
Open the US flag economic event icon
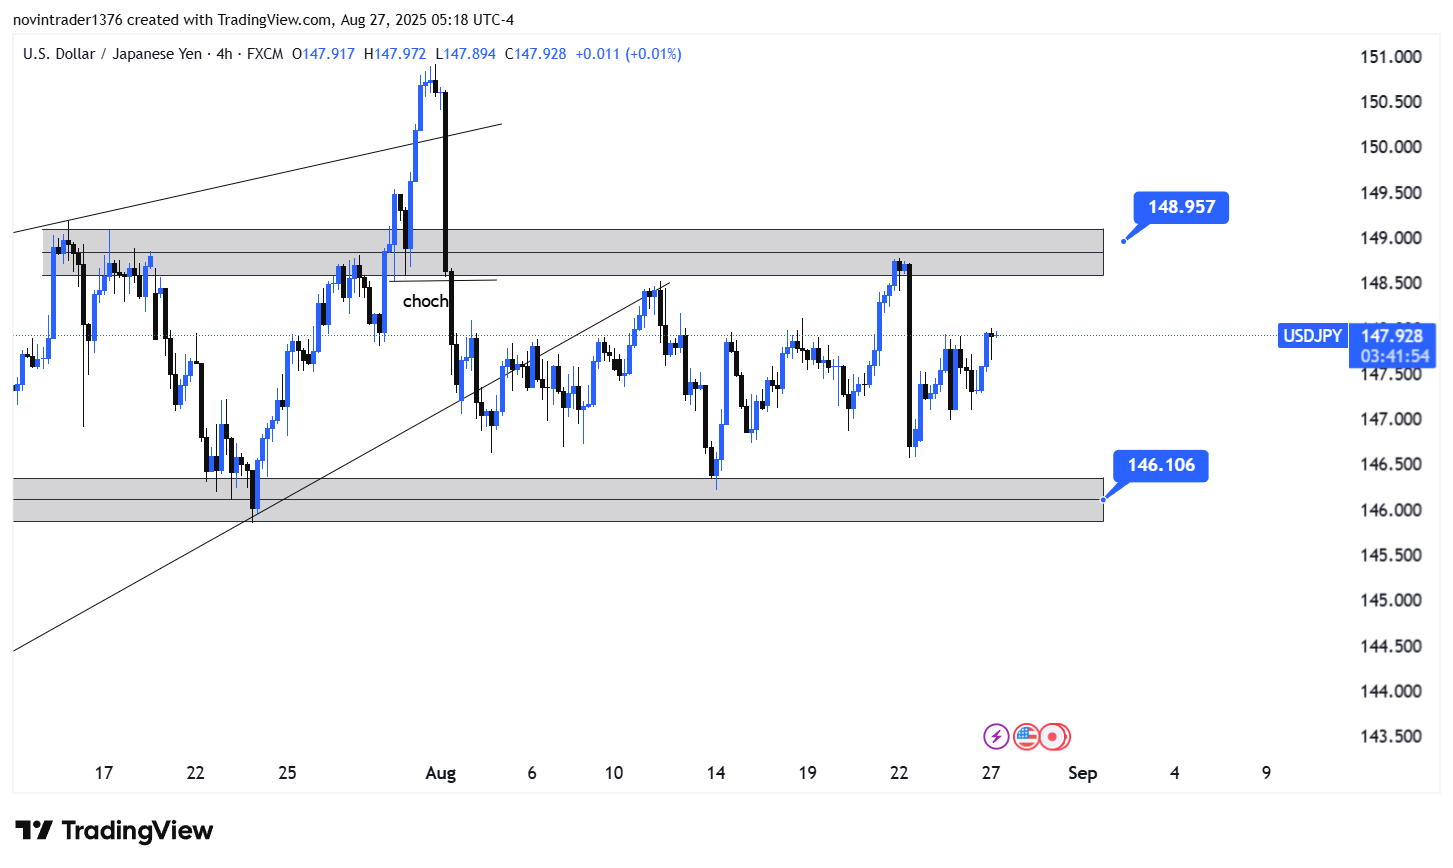point(1025,737)
